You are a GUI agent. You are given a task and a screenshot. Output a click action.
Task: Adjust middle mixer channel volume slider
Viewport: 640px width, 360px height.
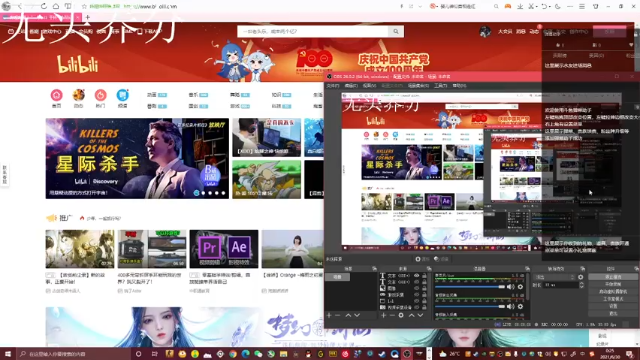coord(470,307)
